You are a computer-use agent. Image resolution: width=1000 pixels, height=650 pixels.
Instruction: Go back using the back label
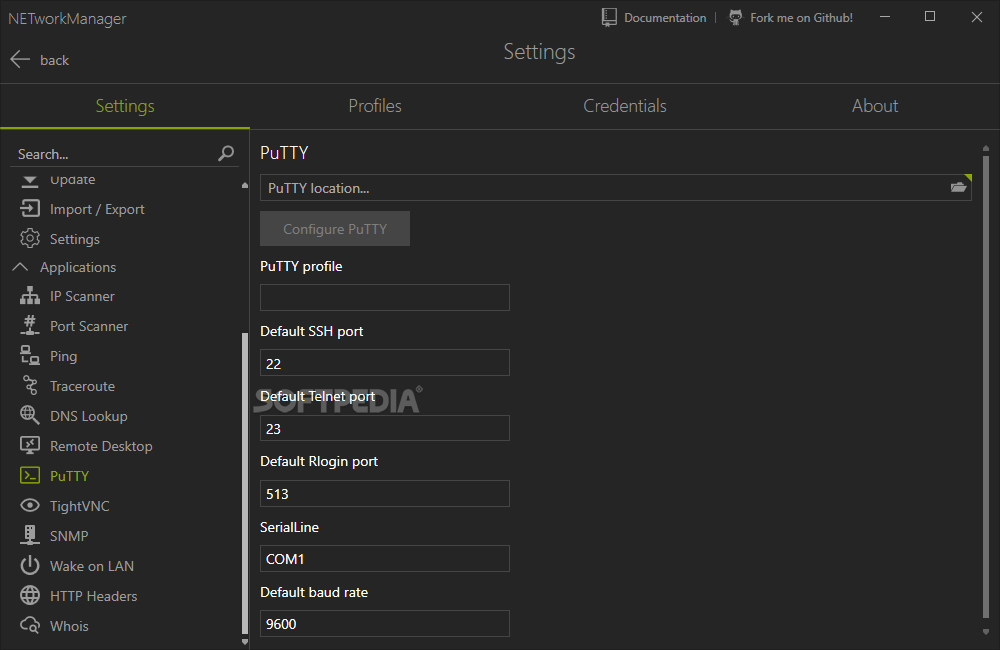pos(54,60)
